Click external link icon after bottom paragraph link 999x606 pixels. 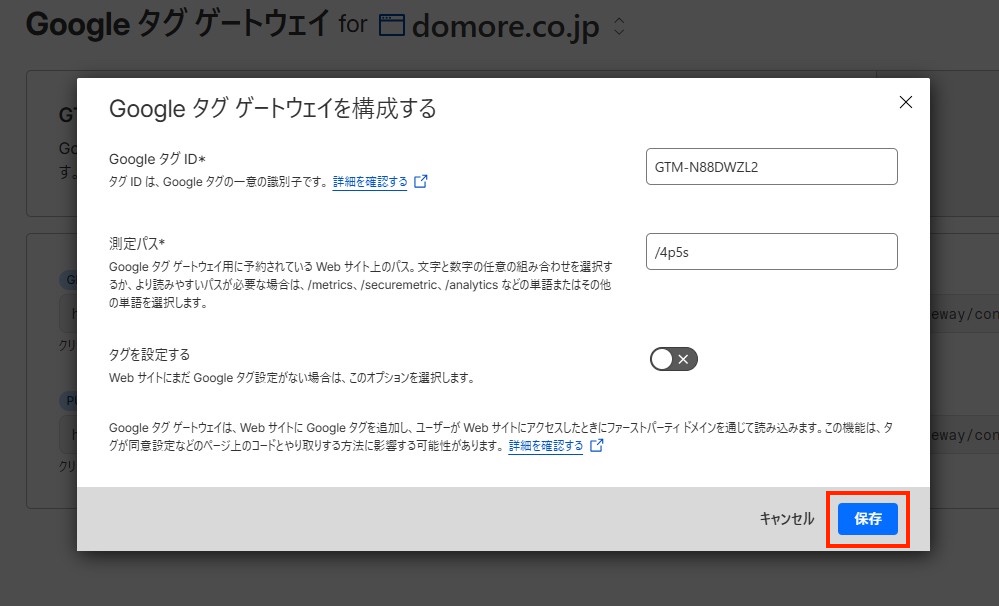[x=596, y=445]
